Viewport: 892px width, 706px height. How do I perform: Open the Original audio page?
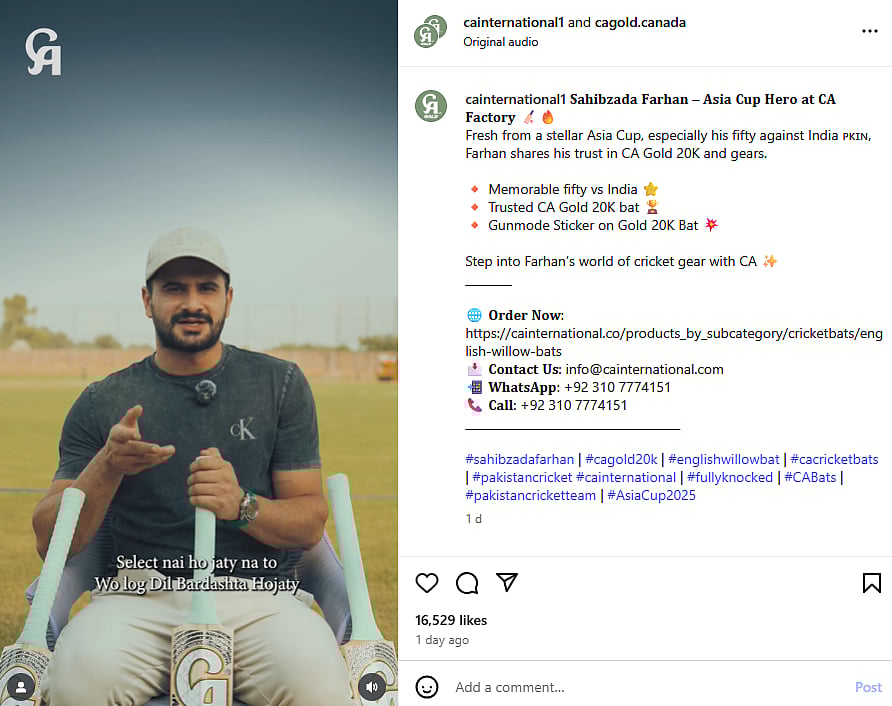500,42
